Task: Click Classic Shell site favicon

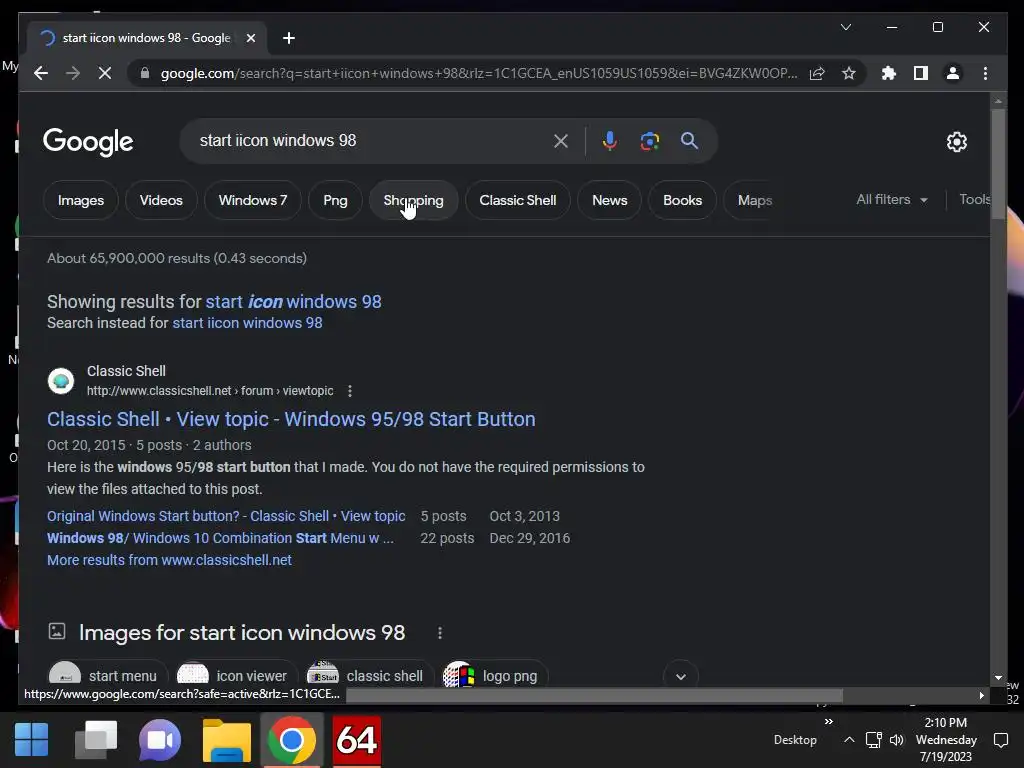Action: (x=61, y=381)
